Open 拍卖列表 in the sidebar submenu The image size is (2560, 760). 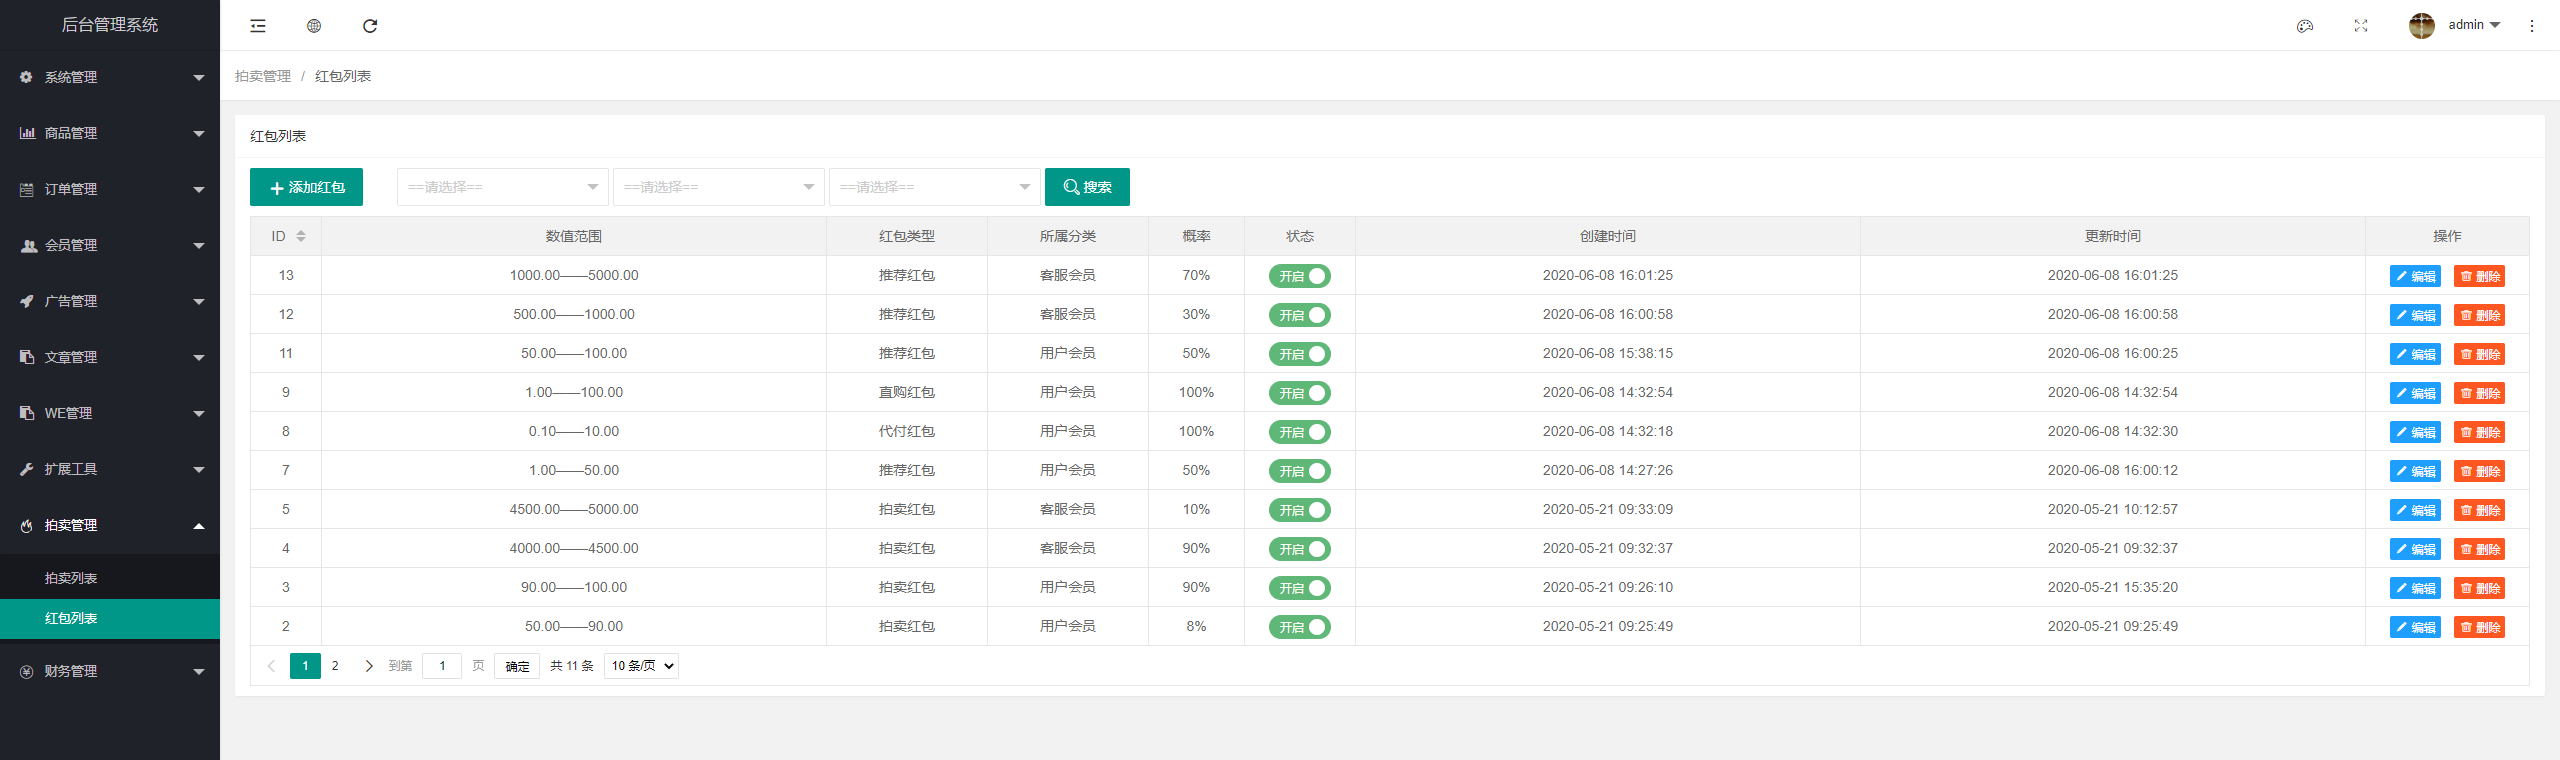[x=71, y=578]
